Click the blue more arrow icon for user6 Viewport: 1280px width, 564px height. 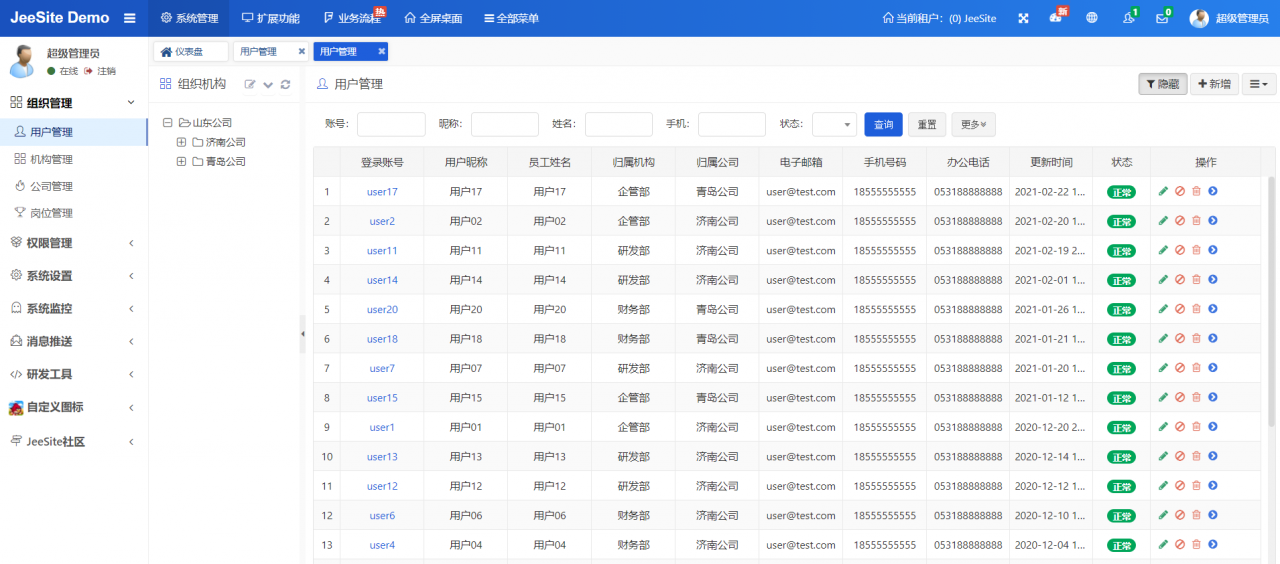click(1212, 515)
